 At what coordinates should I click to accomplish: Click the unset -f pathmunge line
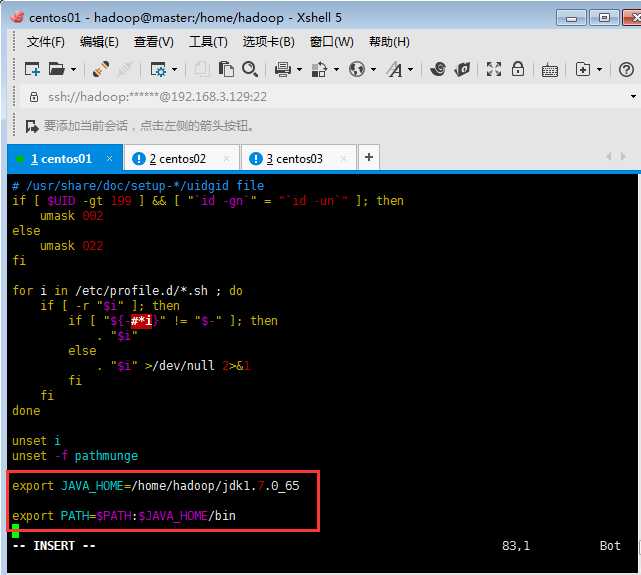point(75,455)
